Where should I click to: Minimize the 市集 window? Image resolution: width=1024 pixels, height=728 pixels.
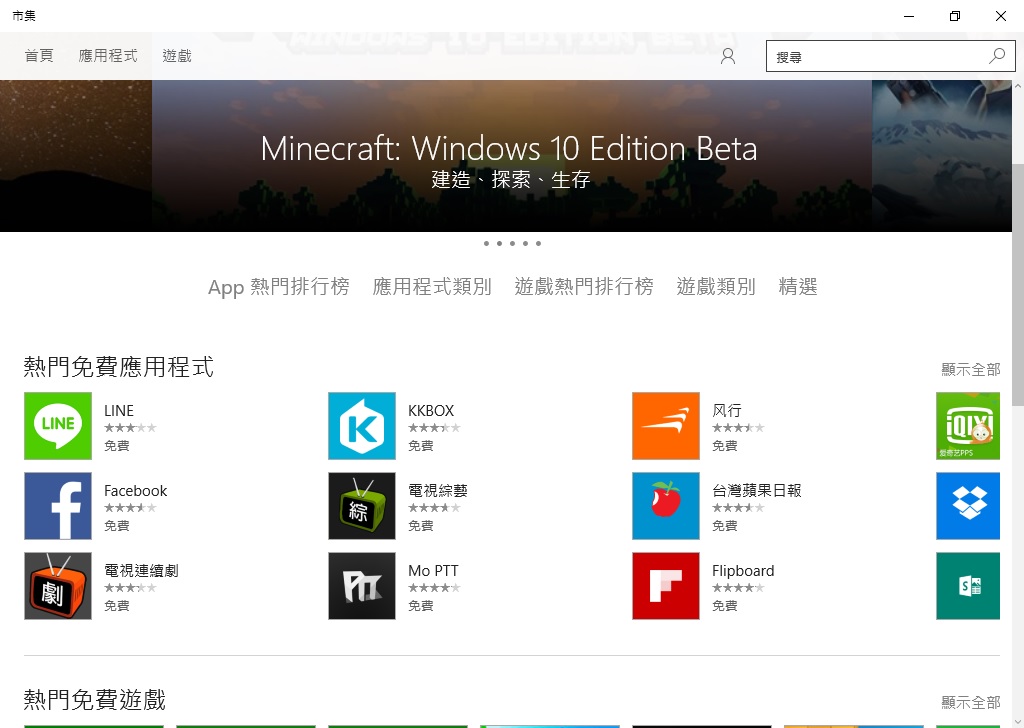(x=909, y=16)
